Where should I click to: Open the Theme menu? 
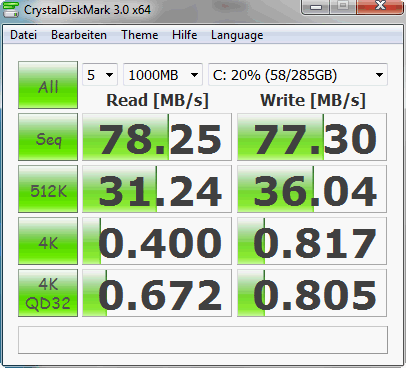(139, 35)
